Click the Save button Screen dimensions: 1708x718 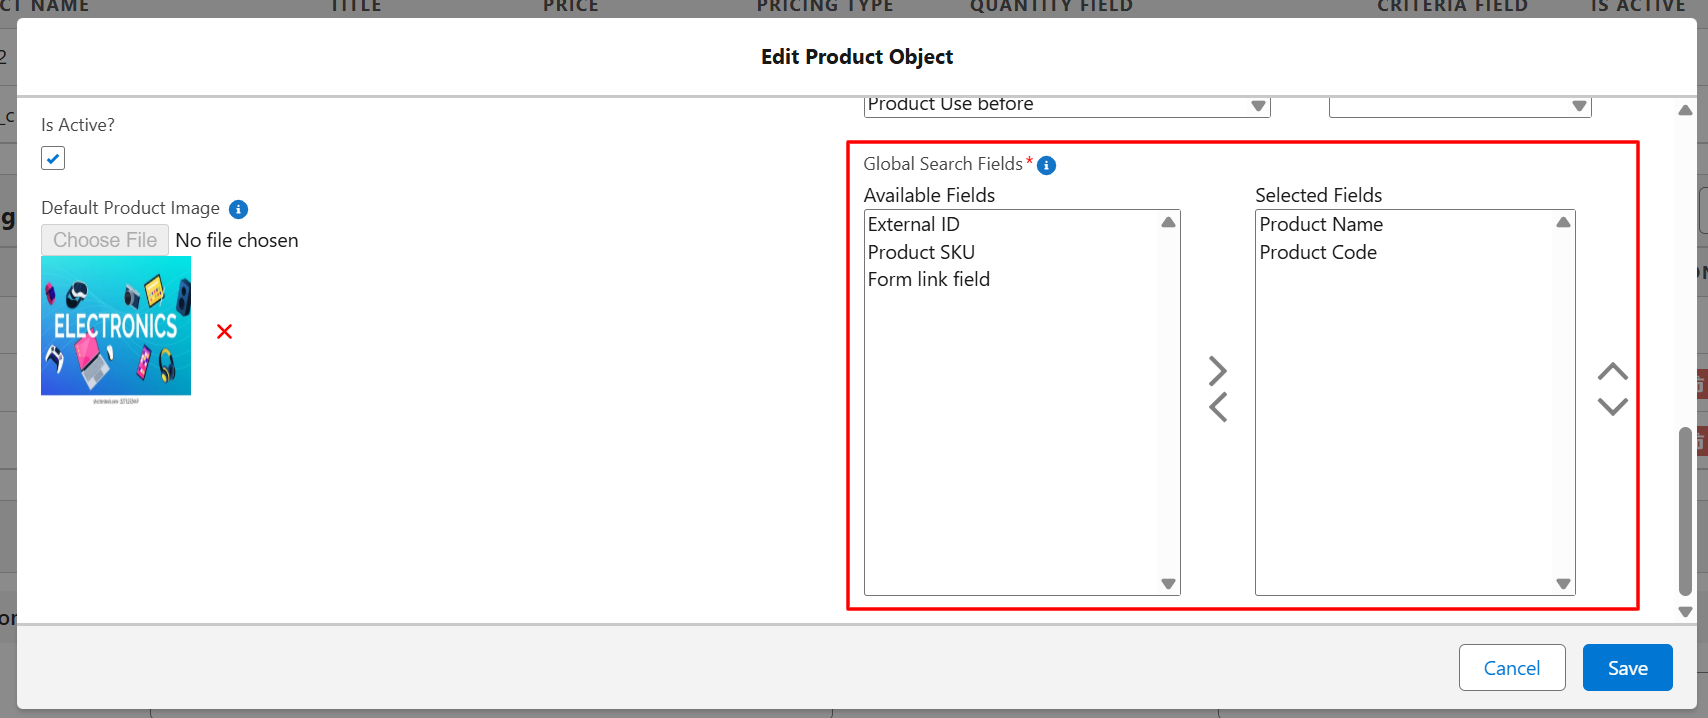[1627, 668]
